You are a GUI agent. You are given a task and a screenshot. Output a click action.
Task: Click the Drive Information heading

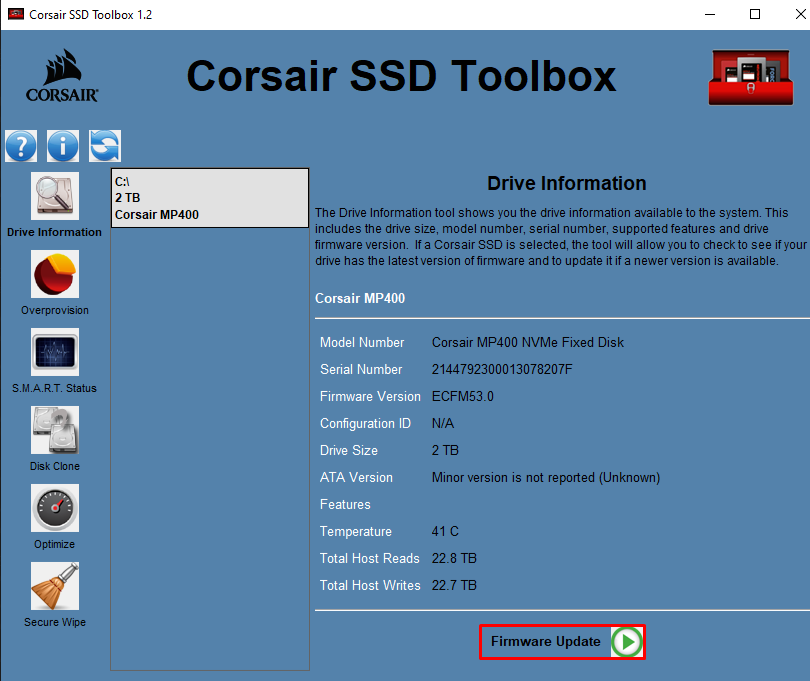[x=566, y=183]
